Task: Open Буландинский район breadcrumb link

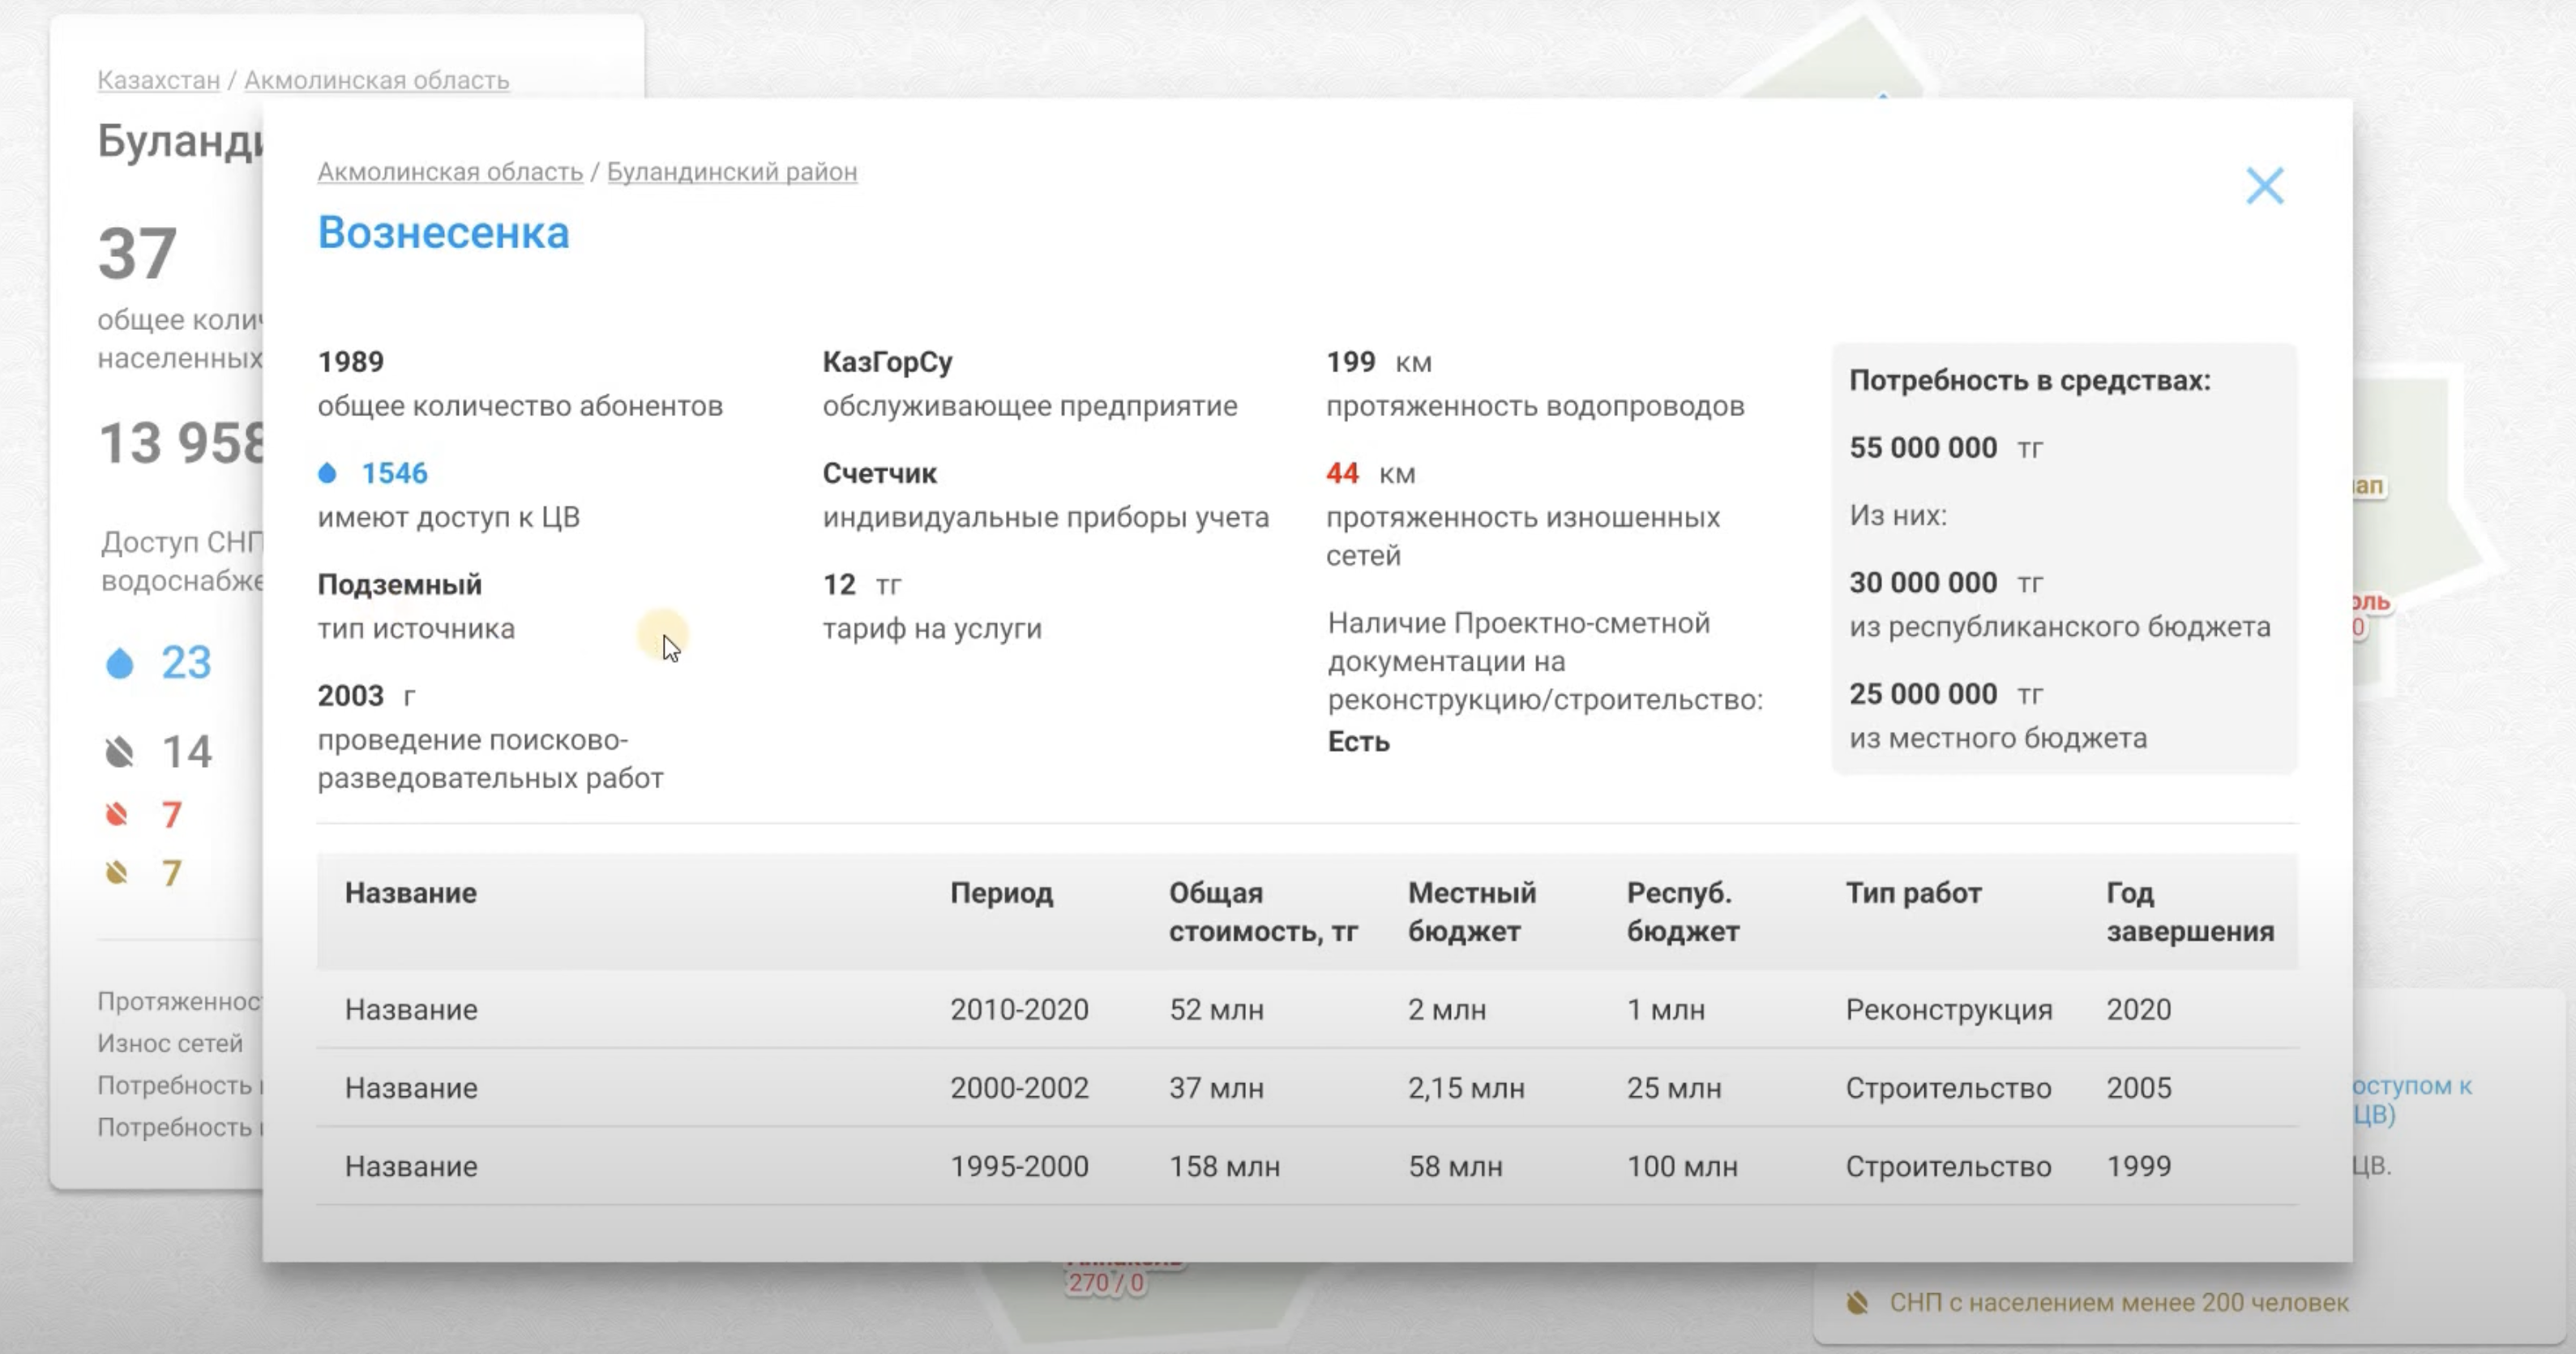Action: click(x=731, y=172)
